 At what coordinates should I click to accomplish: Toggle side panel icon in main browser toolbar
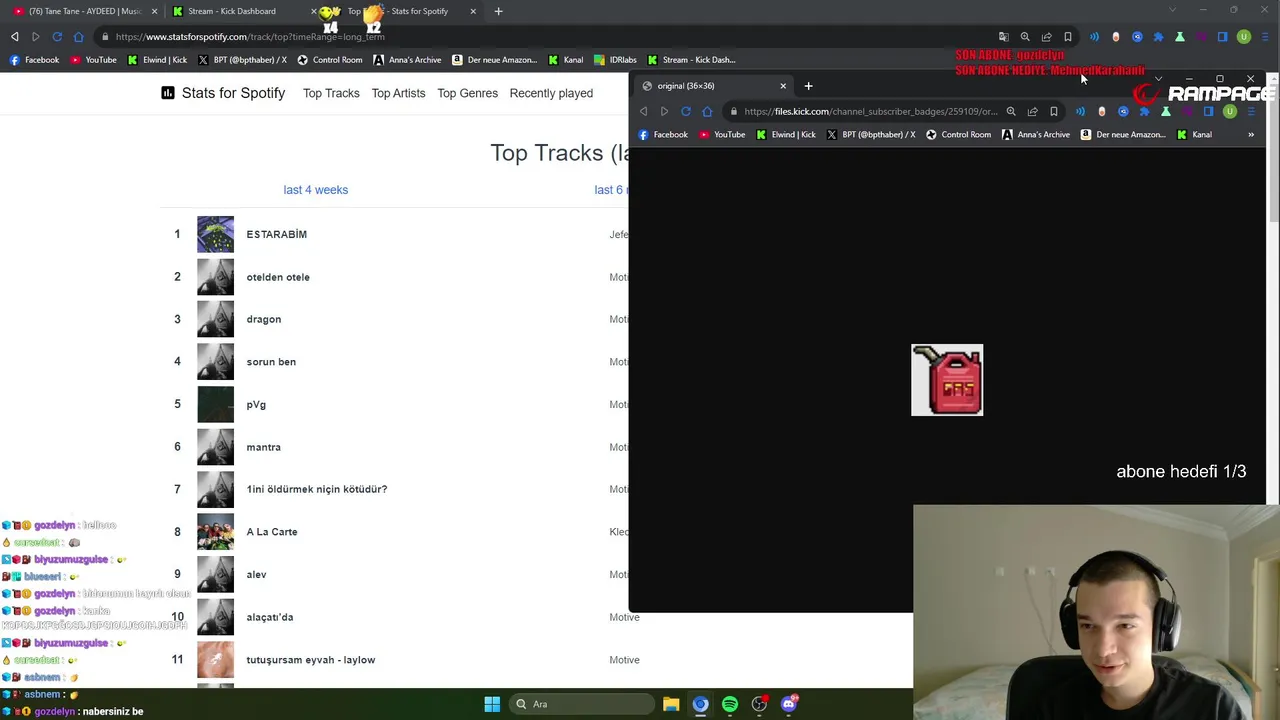pyautogui.click(x=1222, y=37)
